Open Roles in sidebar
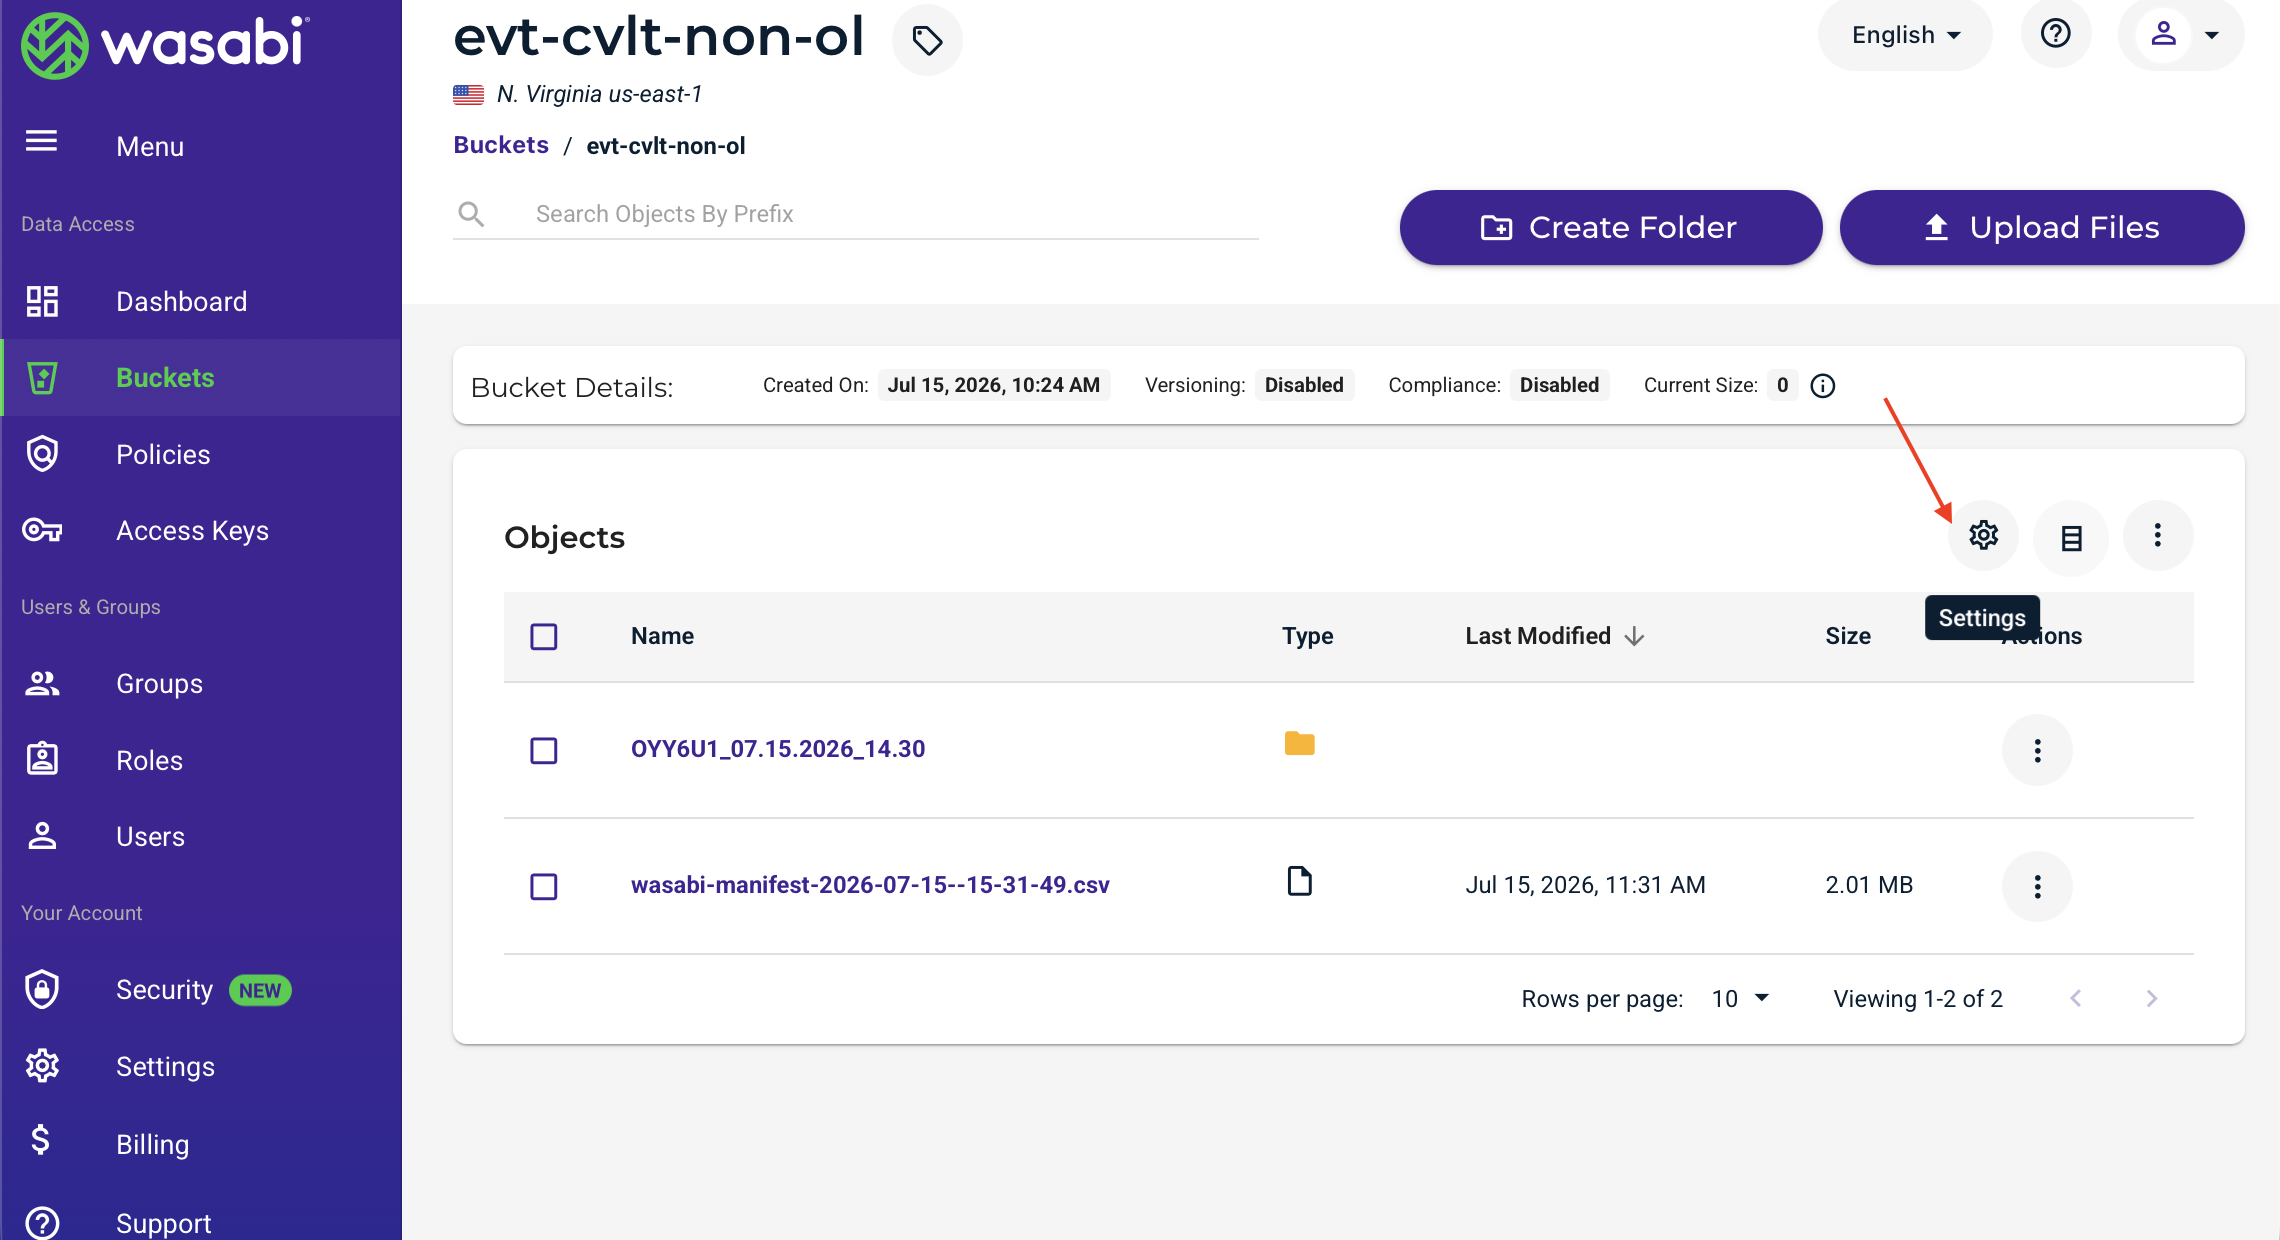2280x1240 pixels. pyautogui.click(x=149, y=761)
